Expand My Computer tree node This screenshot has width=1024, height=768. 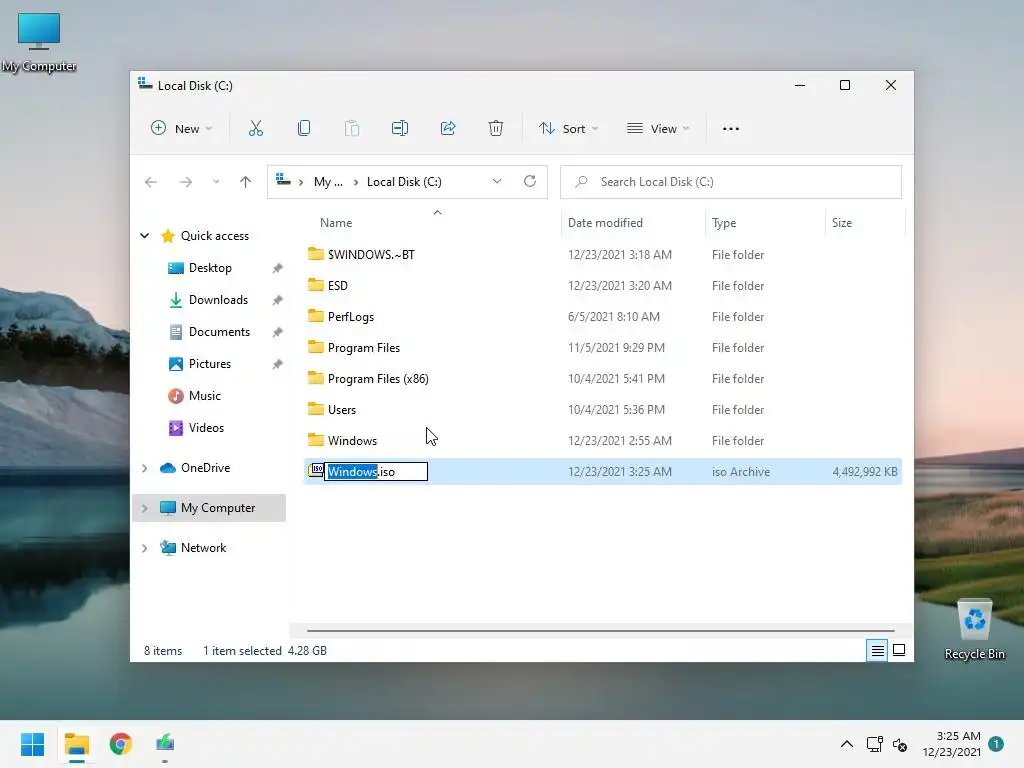[145, 508]
